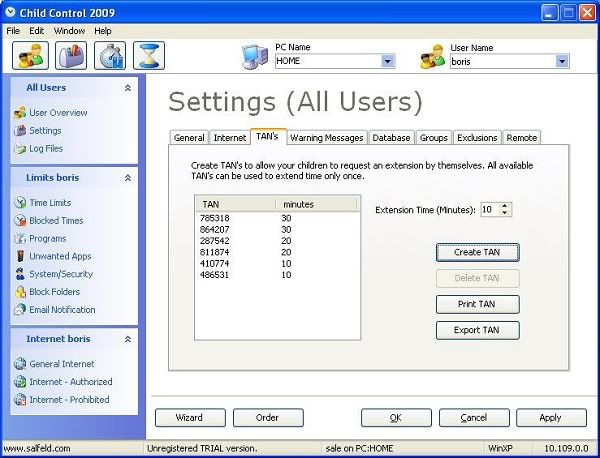Click the System/Security icon
The image size is (600, 458).
(20, 274)
